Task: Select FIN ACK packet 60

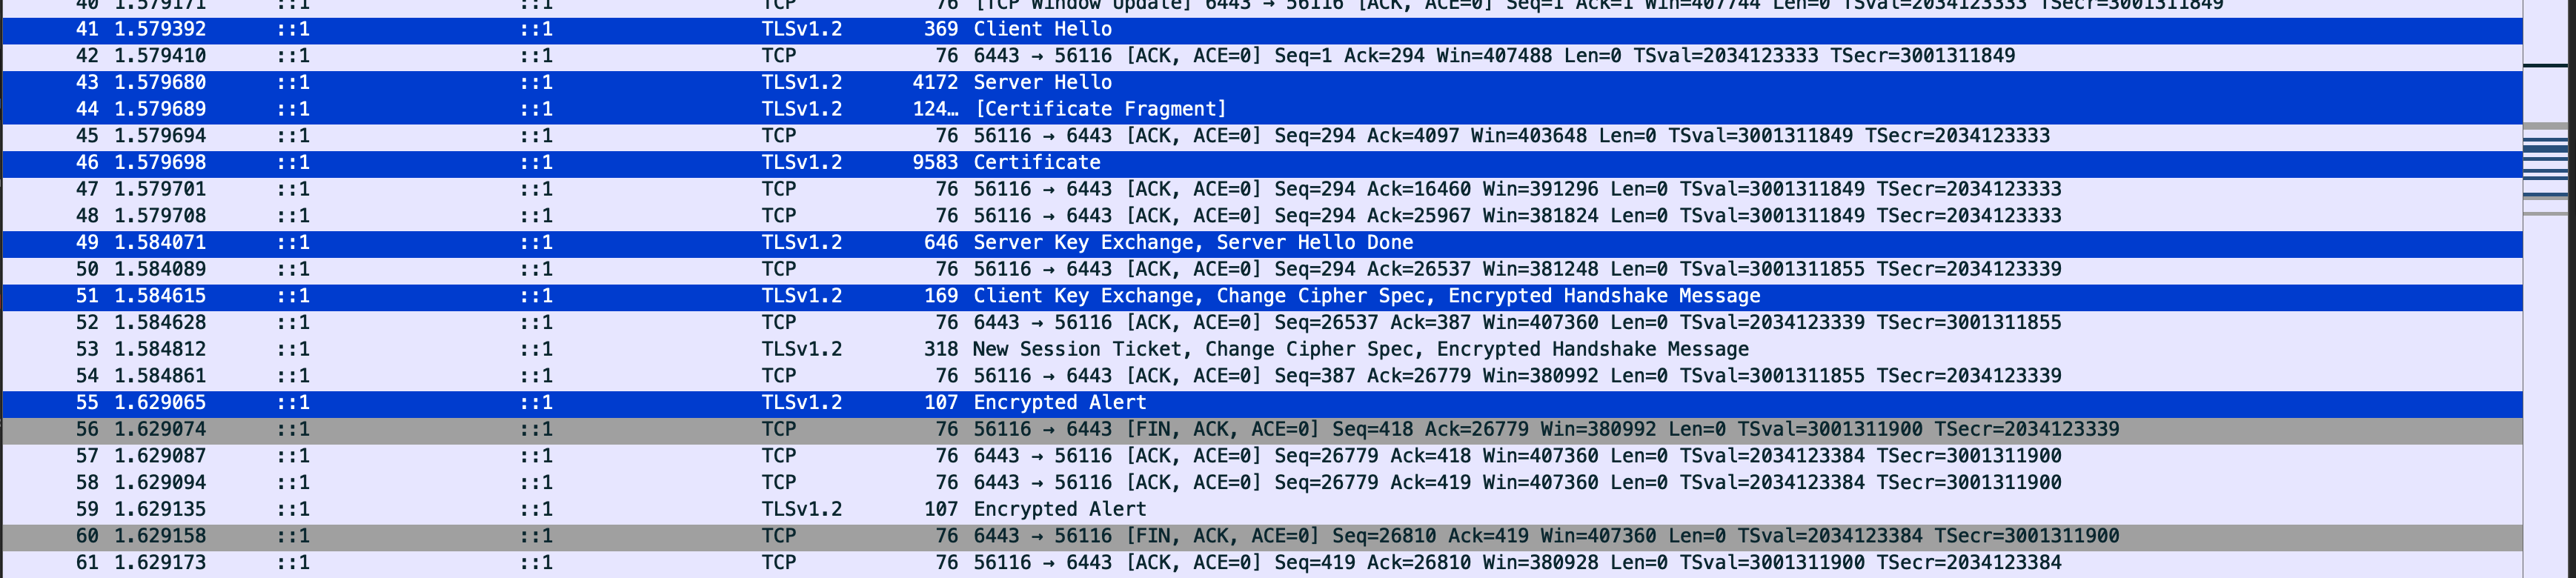Action: pyautogui.click(x=1261, y=537)
